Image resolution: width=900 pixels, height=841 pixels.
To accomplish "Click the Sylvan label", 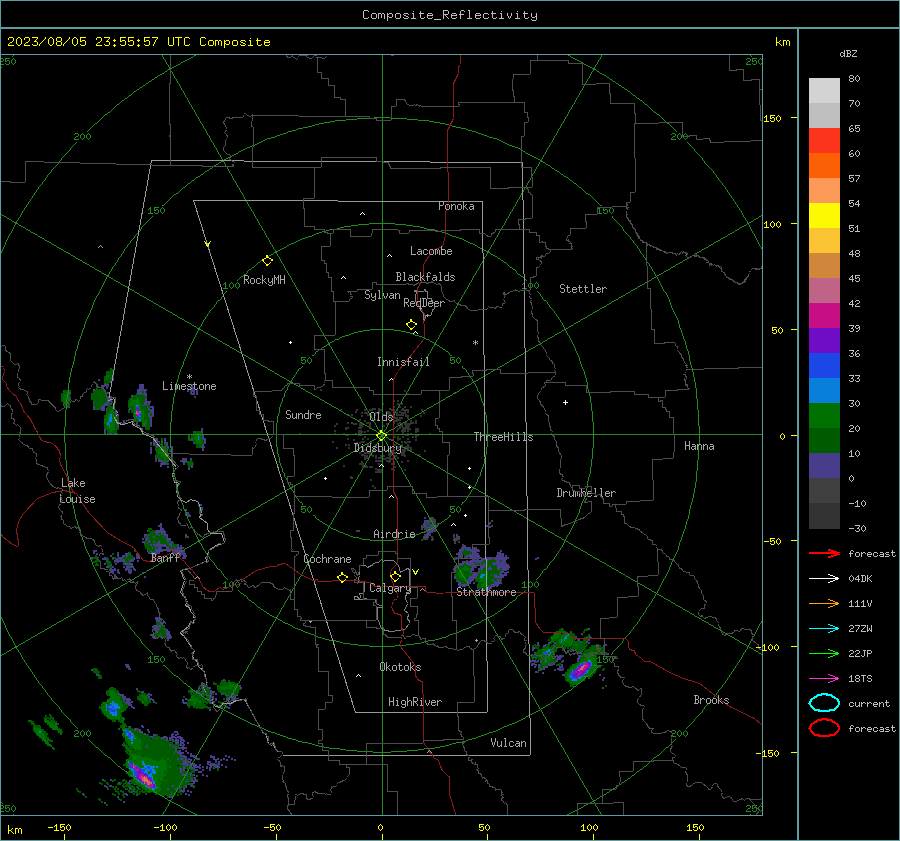I will tap(382, 295).
